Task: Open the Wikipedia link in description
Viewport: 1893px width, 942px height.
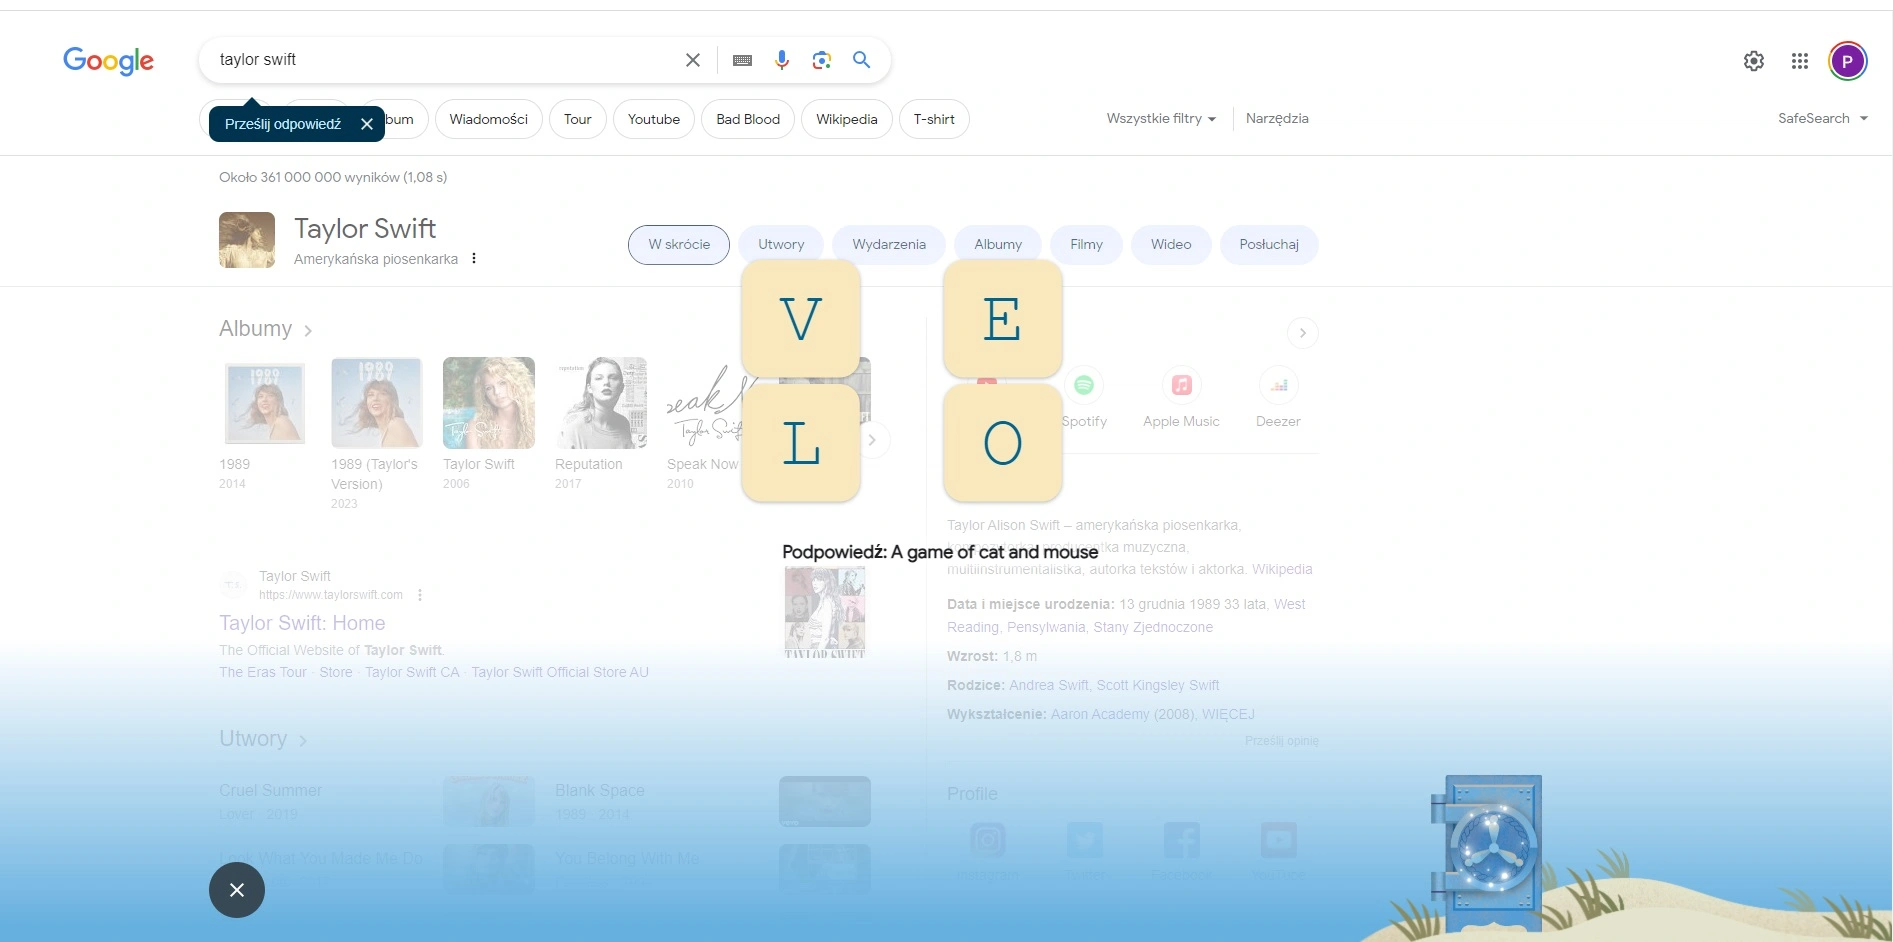Action: (1282, 569)
